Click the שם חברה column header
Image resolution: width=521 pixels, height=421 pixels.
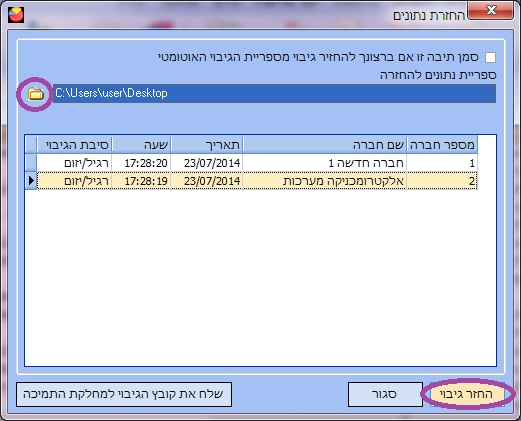[x=325, y=145]
